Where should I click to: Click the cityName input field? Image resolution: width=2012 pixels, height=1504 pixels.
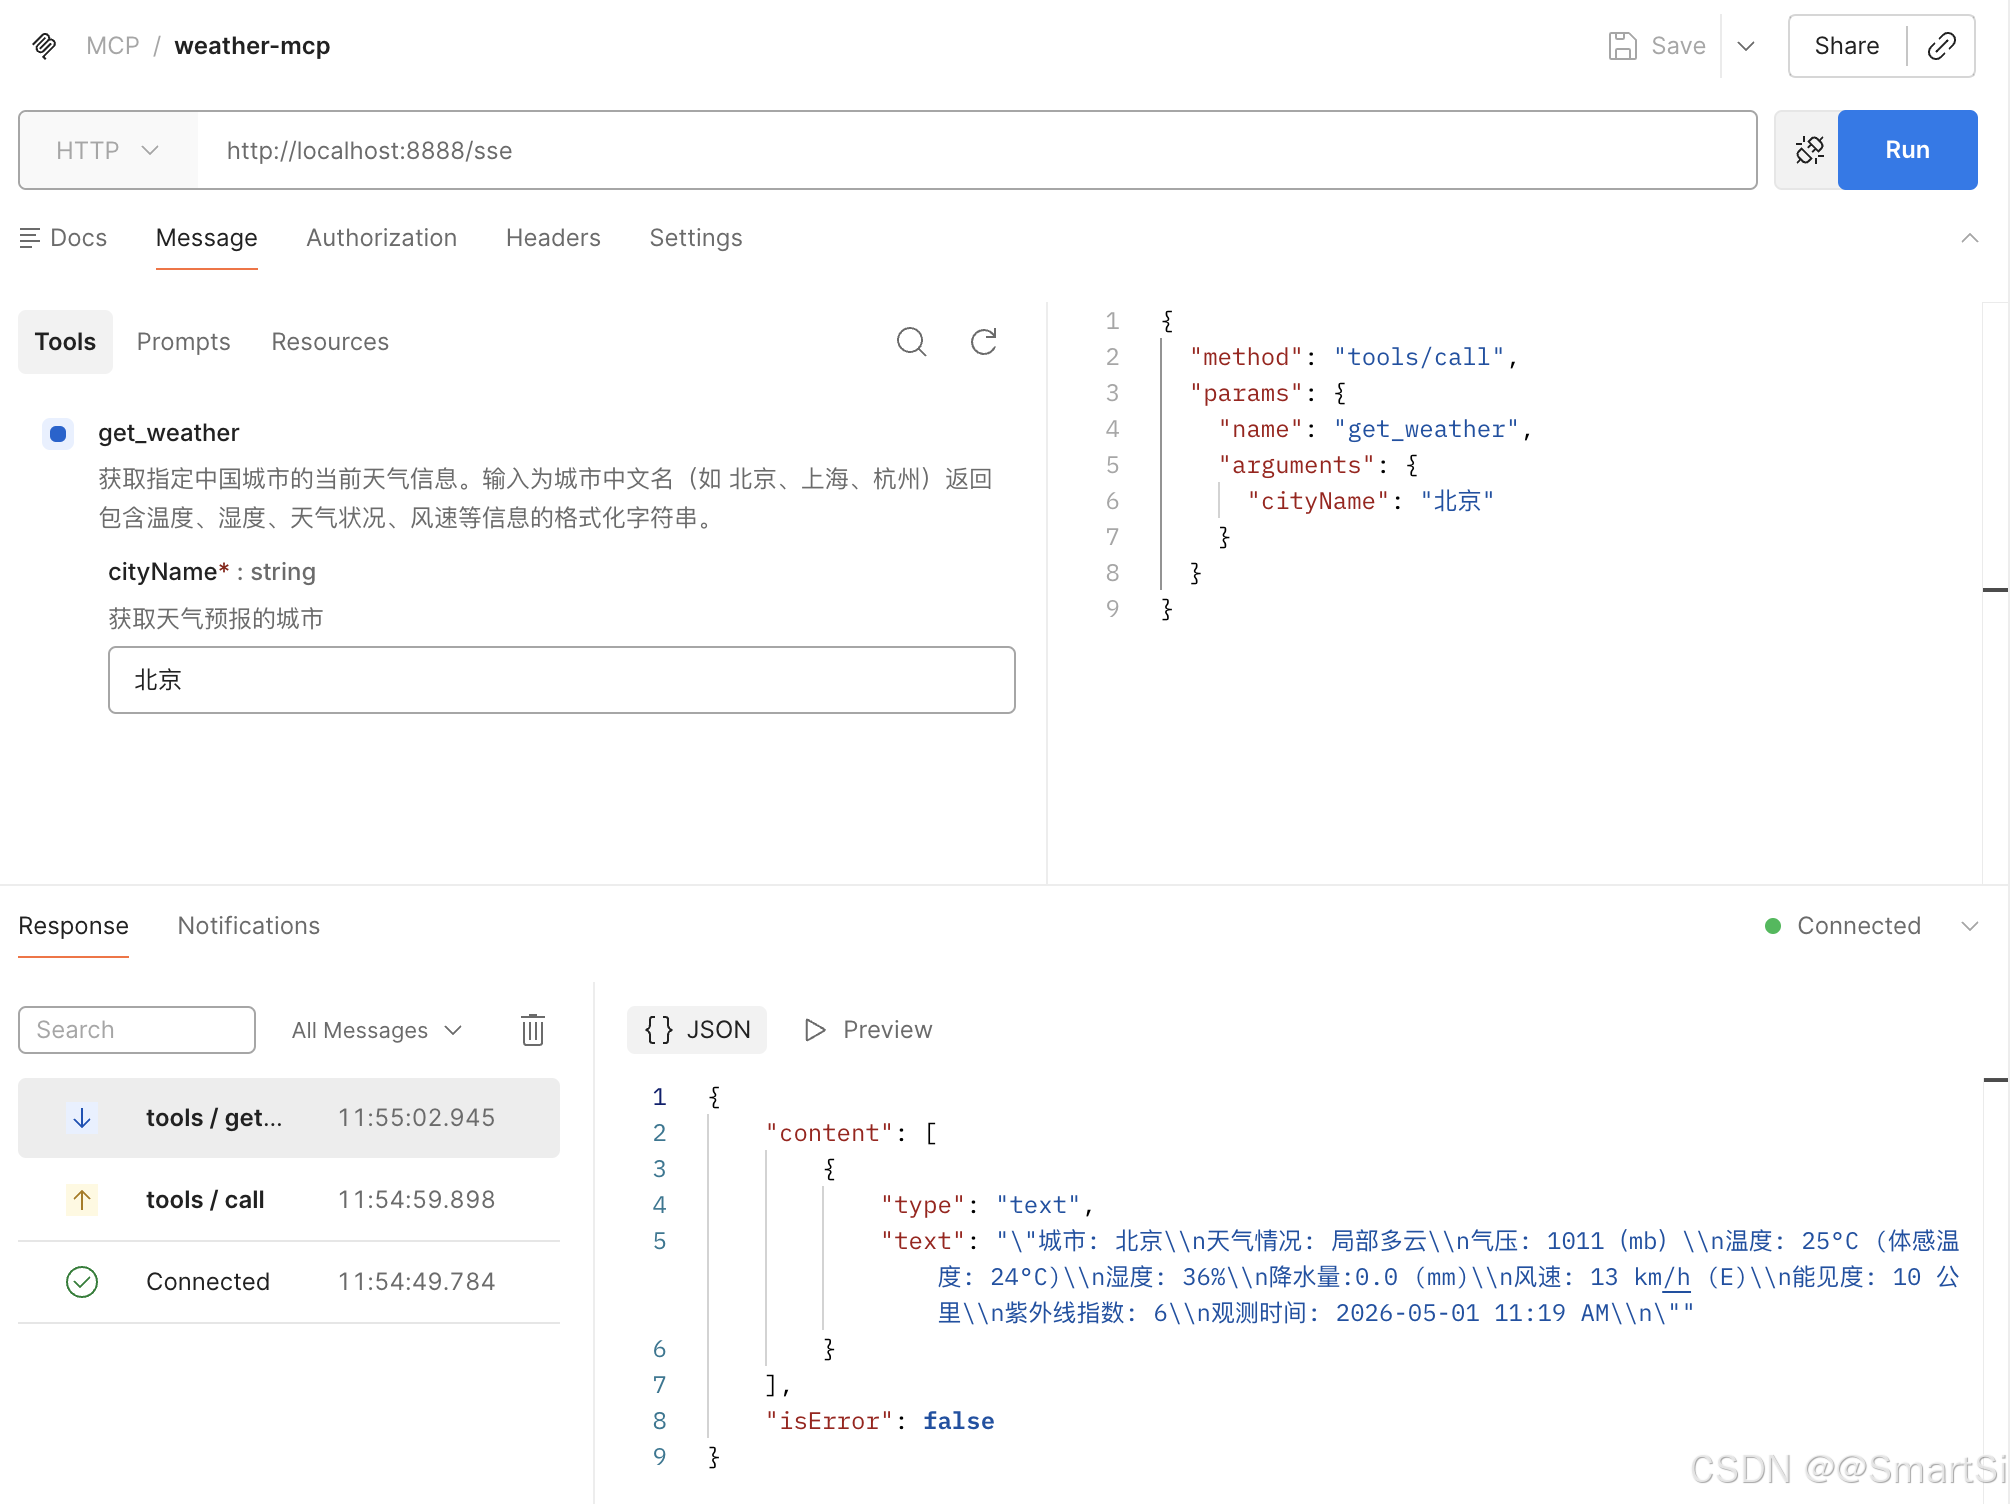(x=562, y=680)
